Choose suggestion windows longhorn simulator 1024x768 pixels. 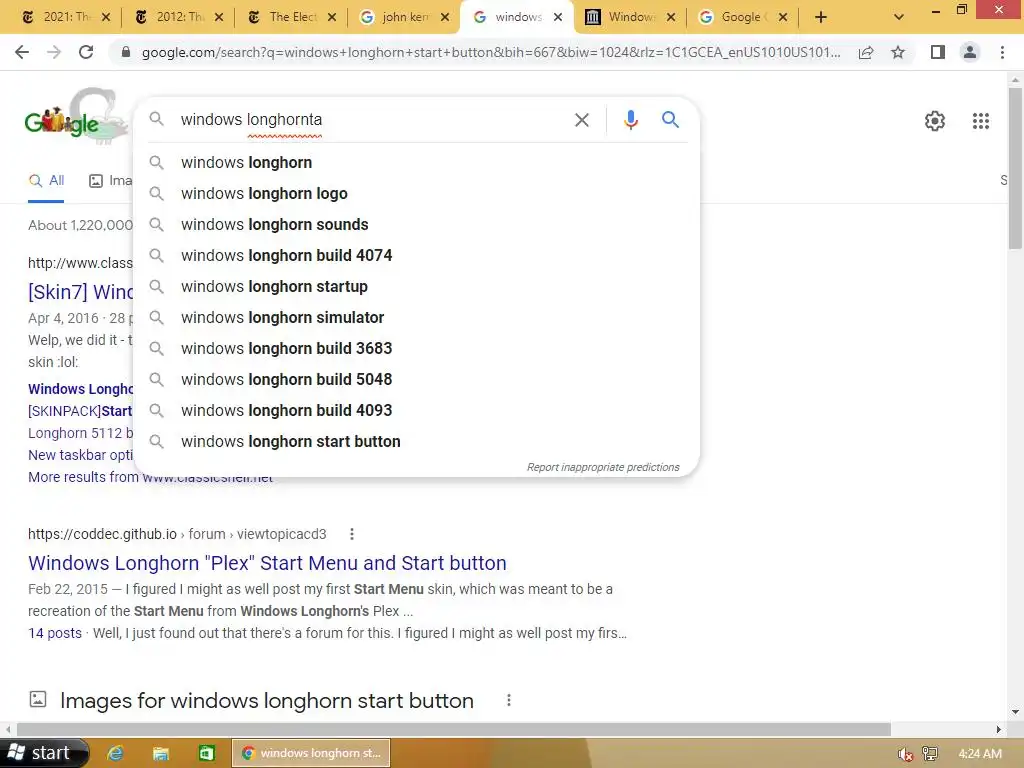[x=416, y=318]
